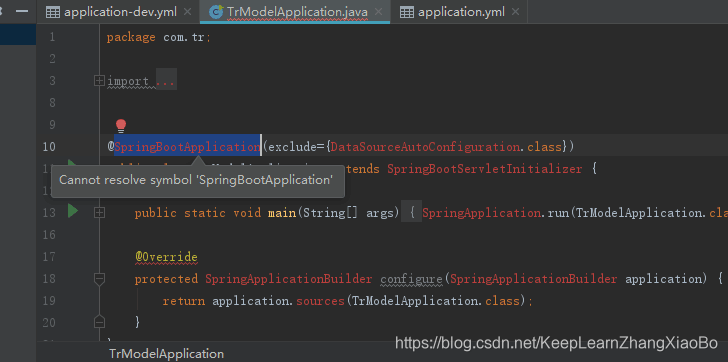Click the red quick-fix lightbulb icon
Screen dimensions: 728x362
(121, 126)
